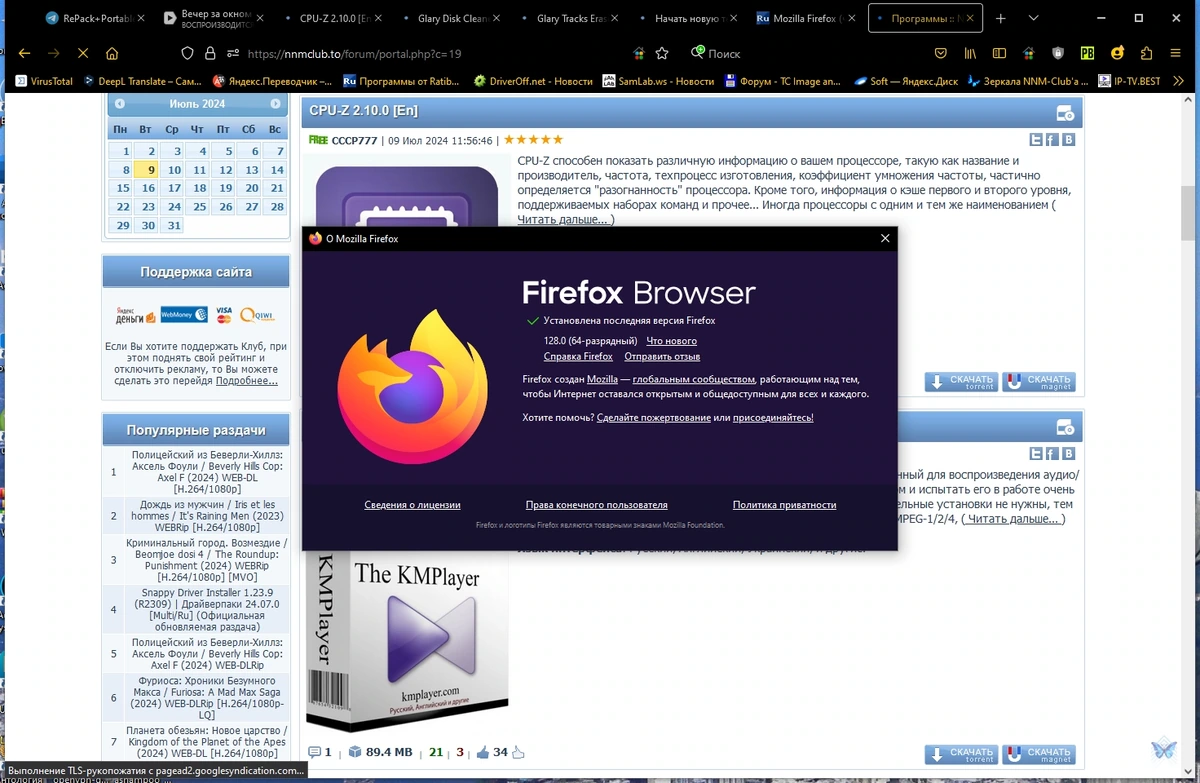Click the QIWI payment icon
This screenshot has height=783, width=1200.
257,314
